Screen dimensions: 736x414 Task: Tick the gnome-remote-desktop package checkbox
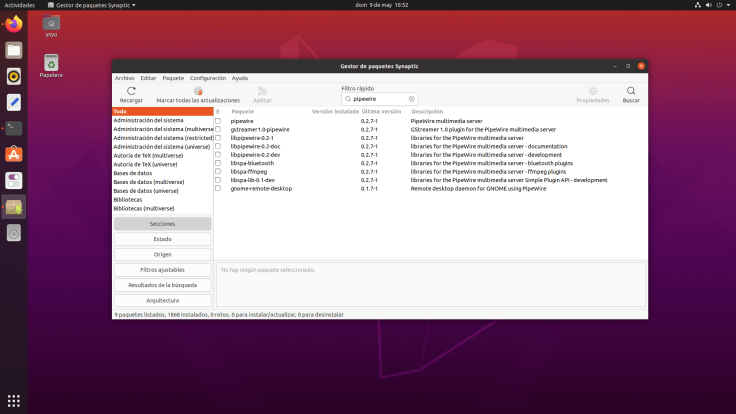point(218,188)
